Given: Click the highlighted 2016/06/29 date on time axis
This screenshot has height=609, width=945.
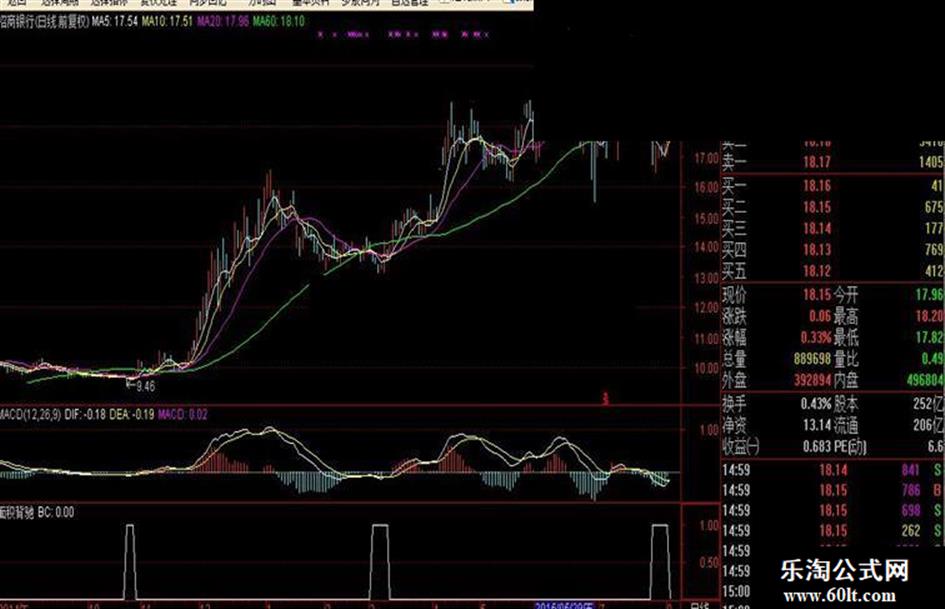Looking at the screenshot, I should coord(564,605).
